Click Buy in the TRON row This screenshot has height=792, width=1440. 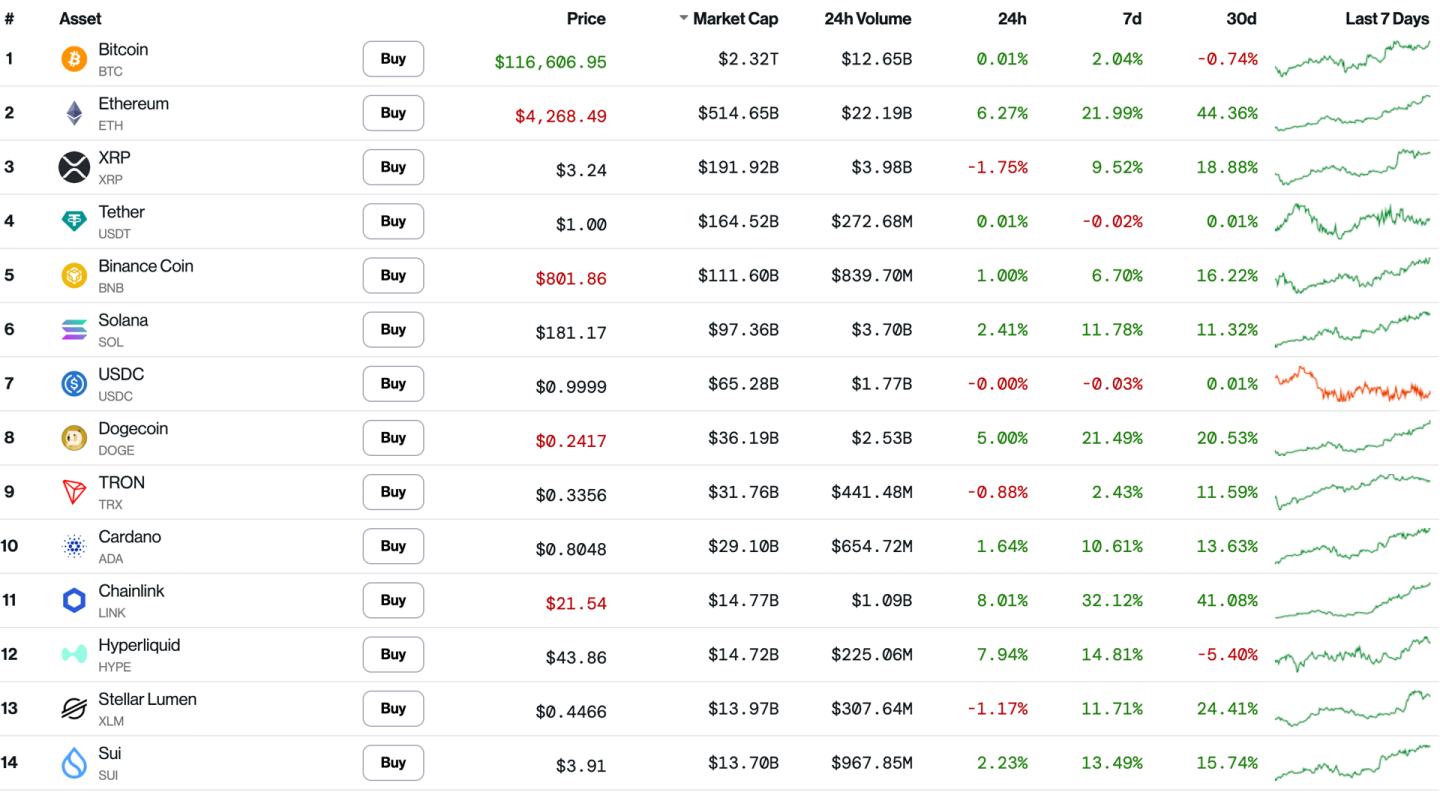393,492
